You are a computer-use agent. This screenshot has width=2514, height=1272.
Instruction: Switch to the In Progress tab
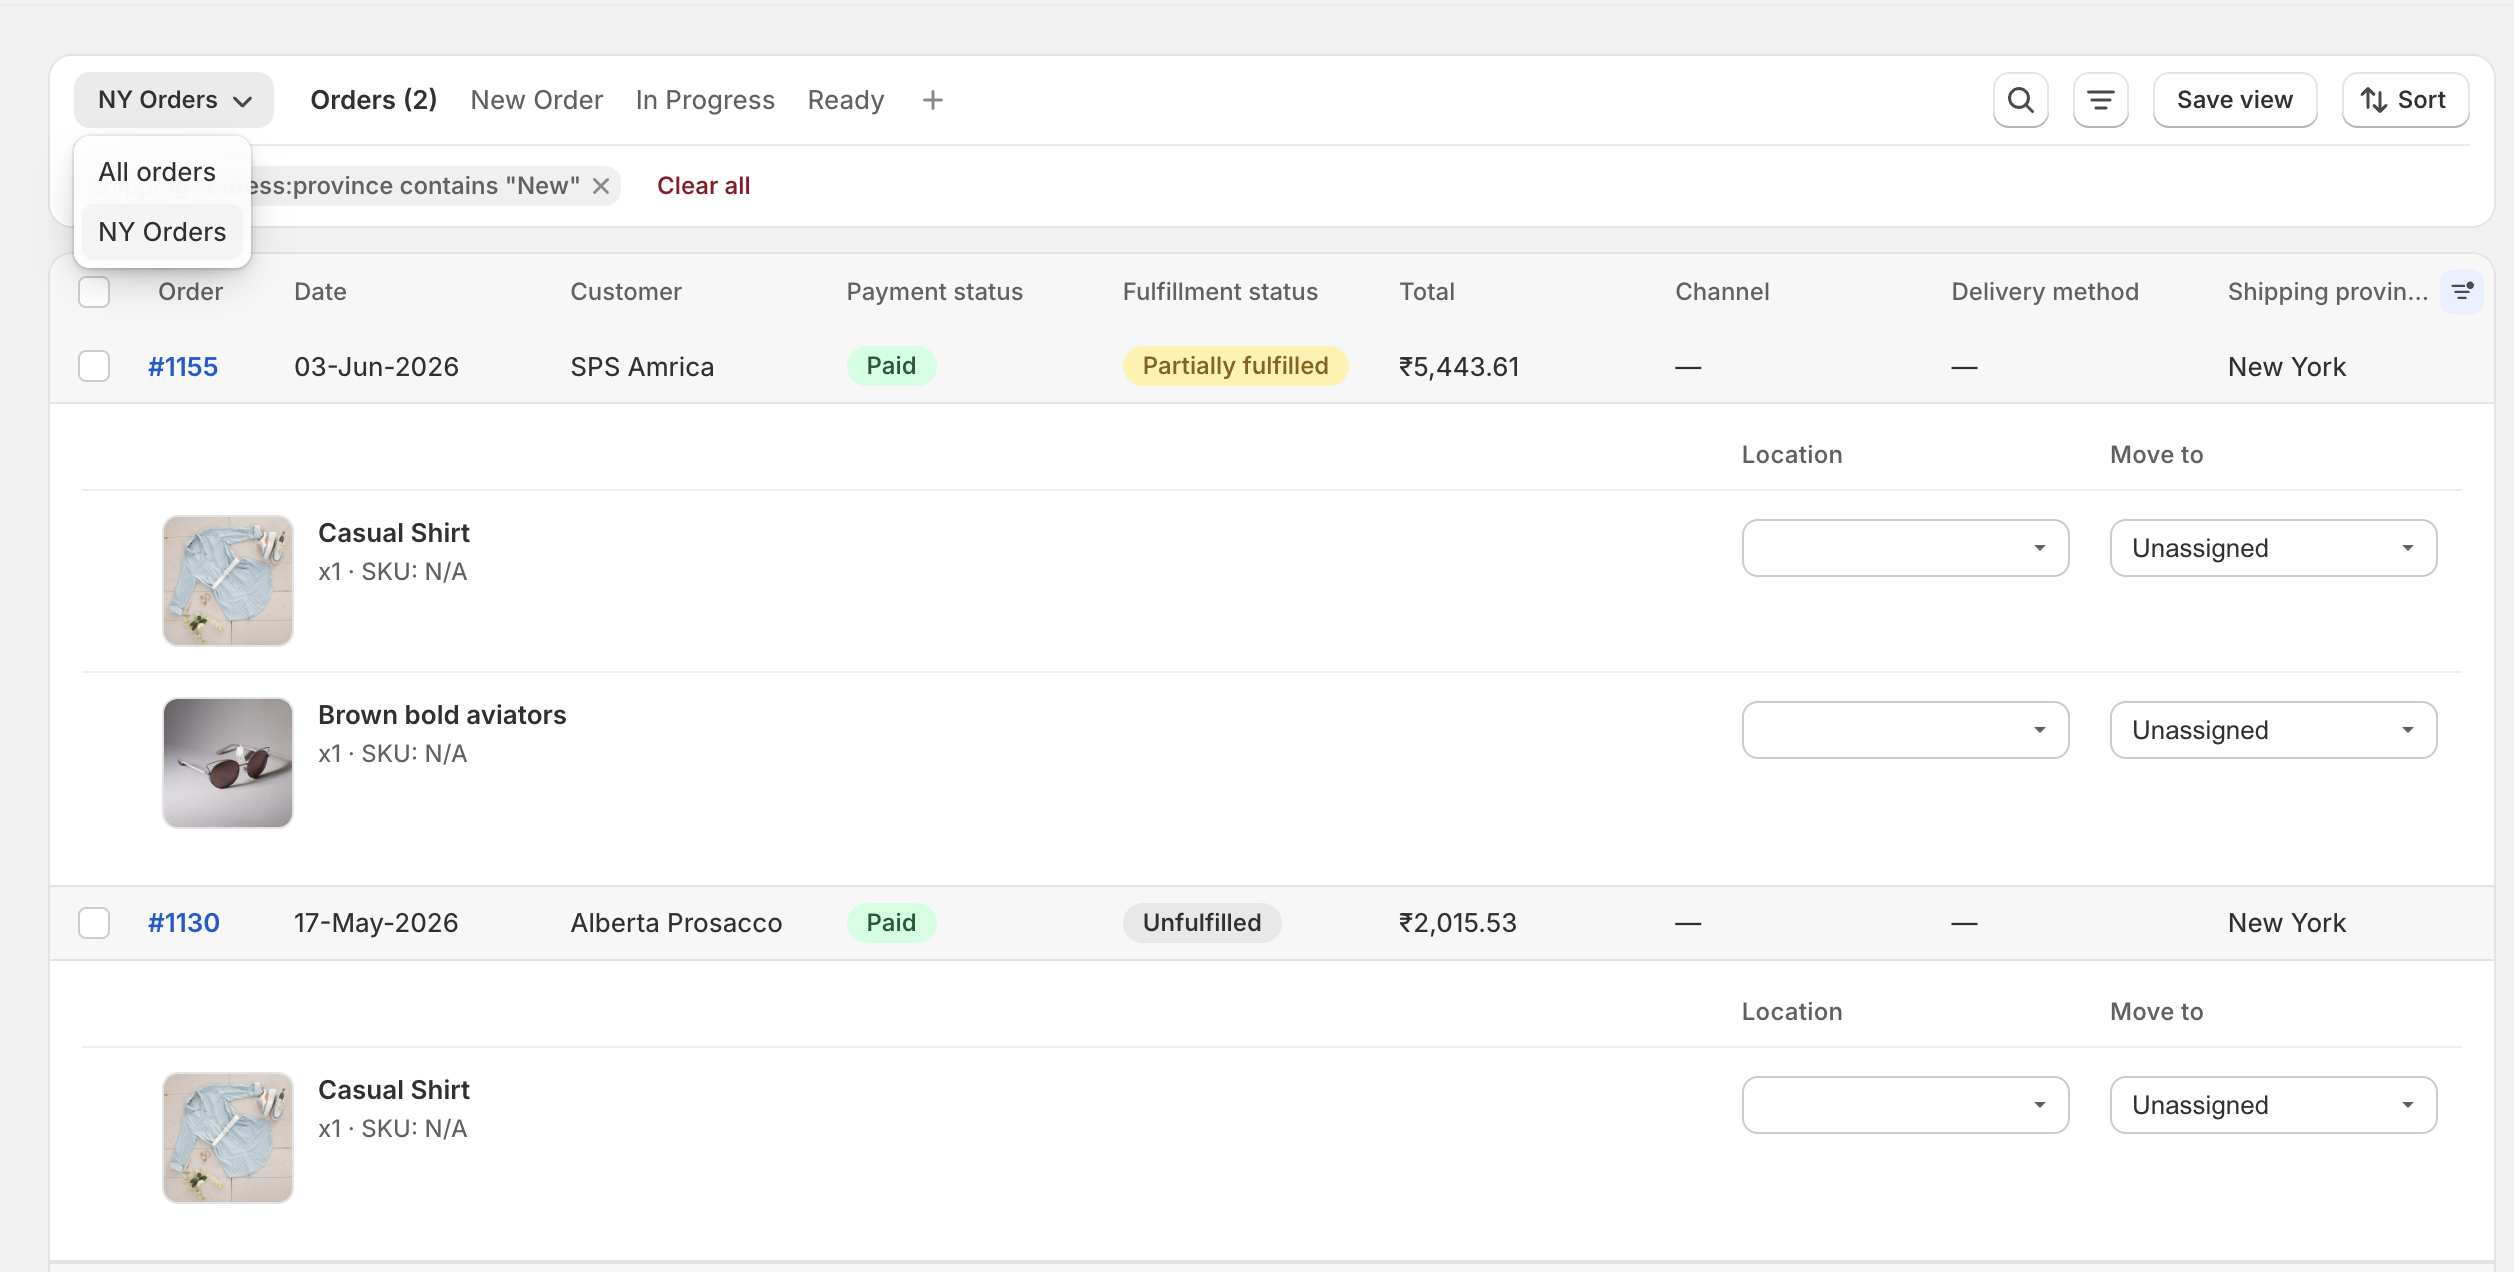[x=705, y=100]
